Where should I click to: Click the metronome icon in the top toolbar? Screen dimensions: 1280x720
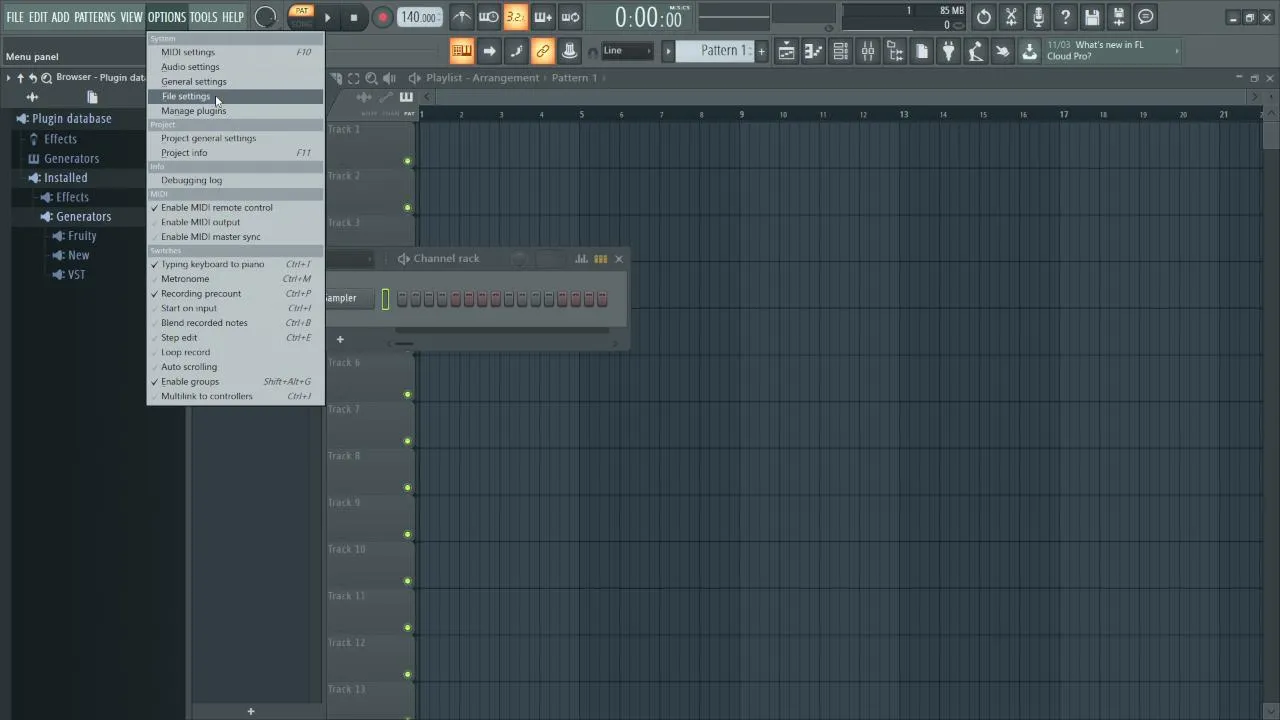click(461, 17)
